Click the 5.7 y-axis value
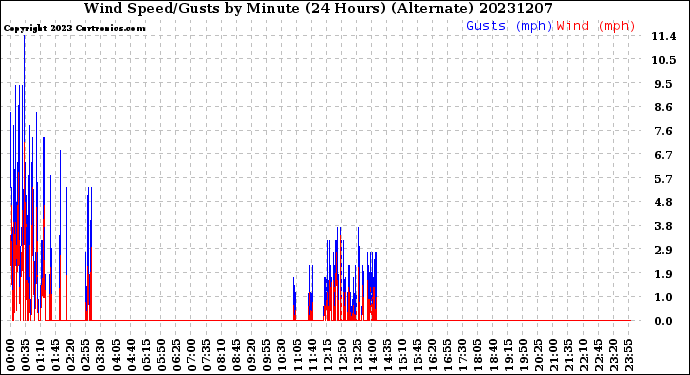The width and height of the screenshot is (690, 375). coord(664,179)
